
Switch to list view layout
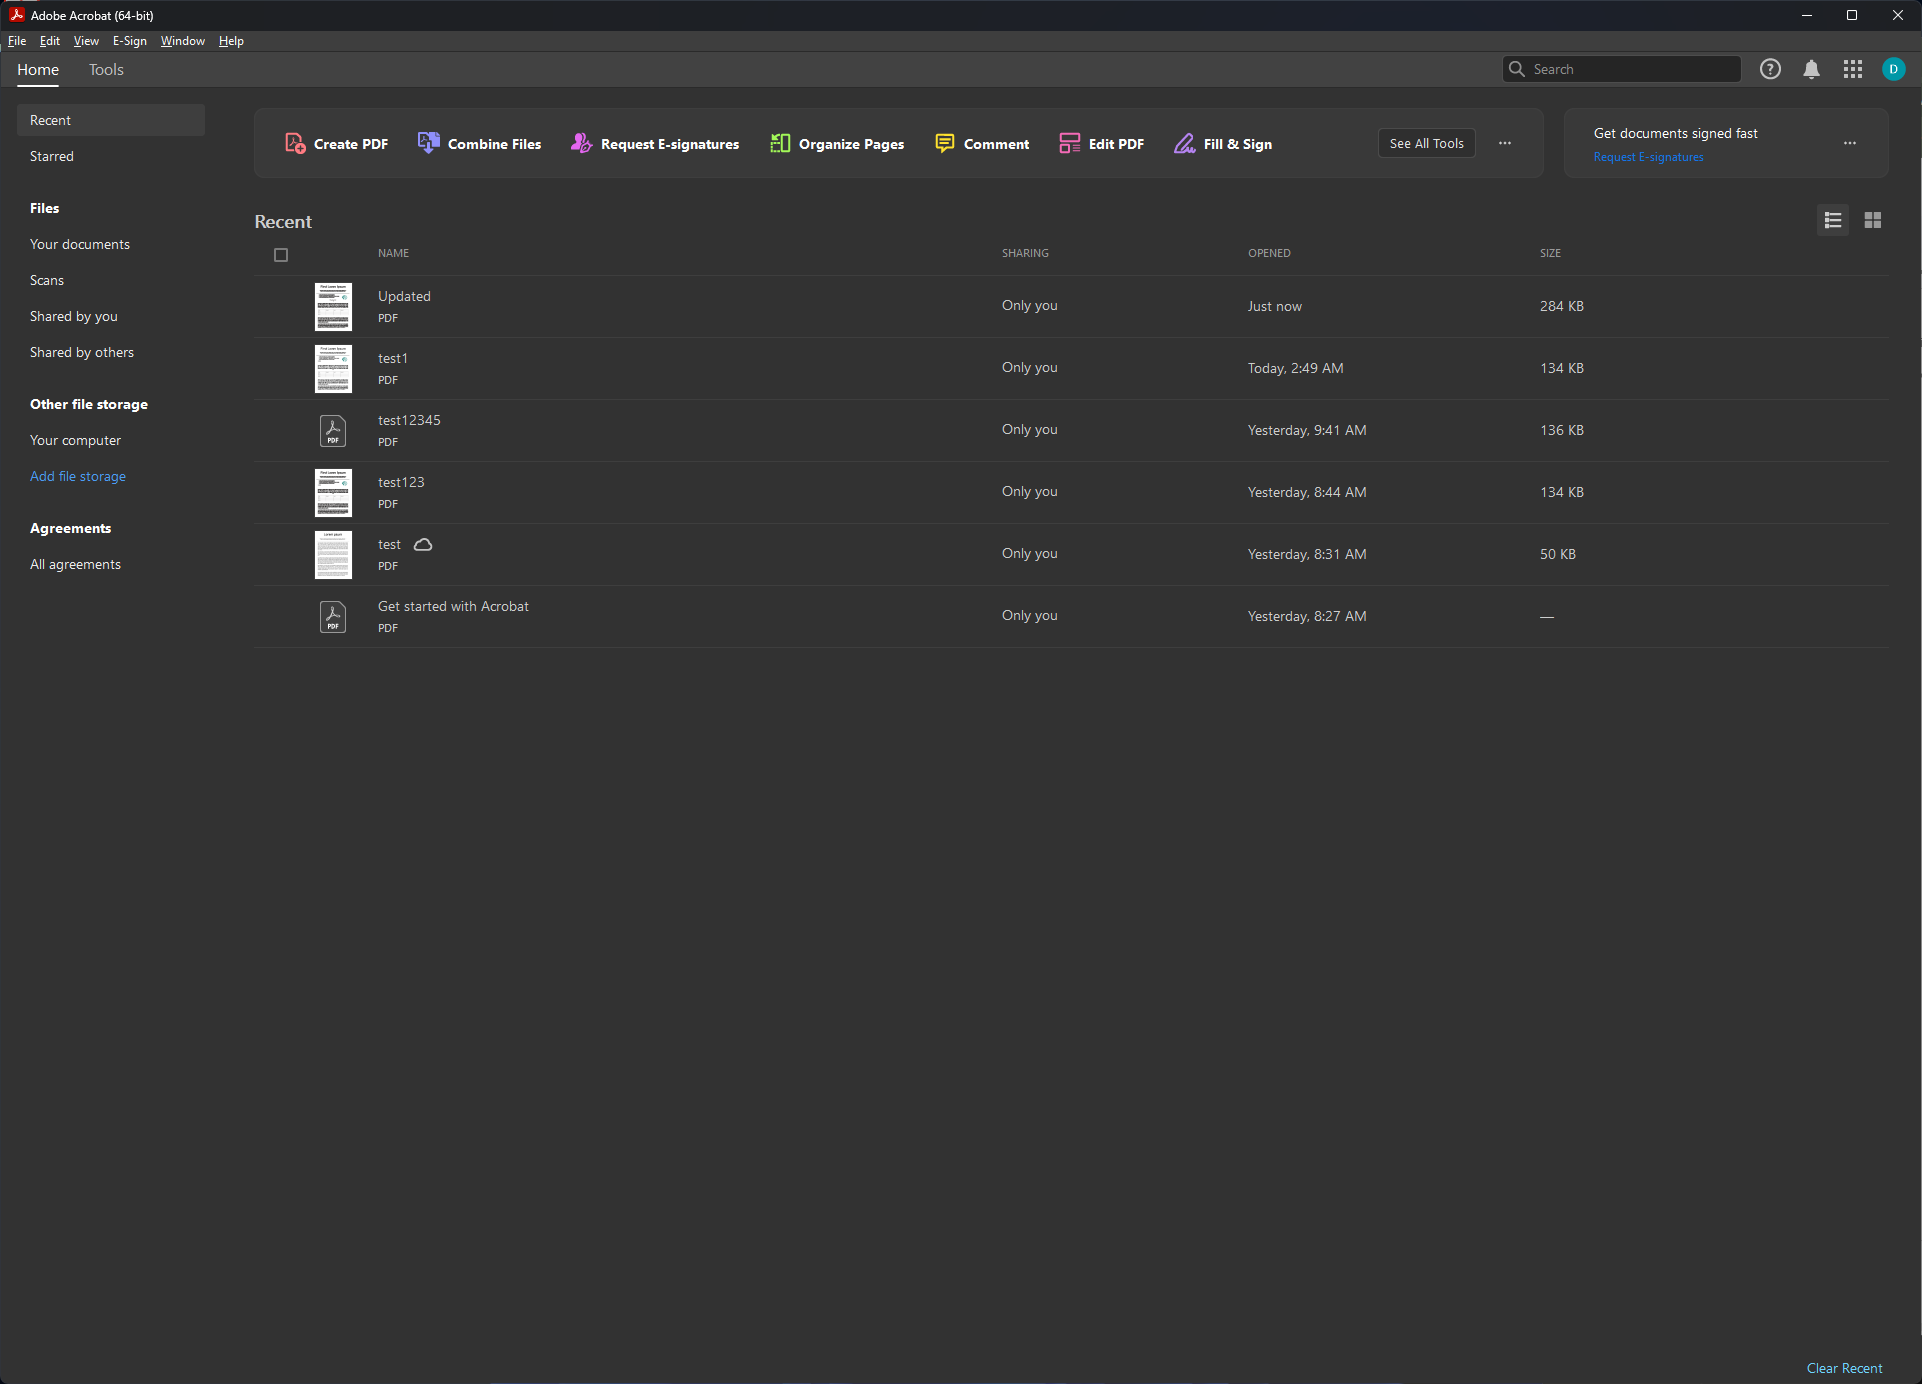coord(1832,220)
